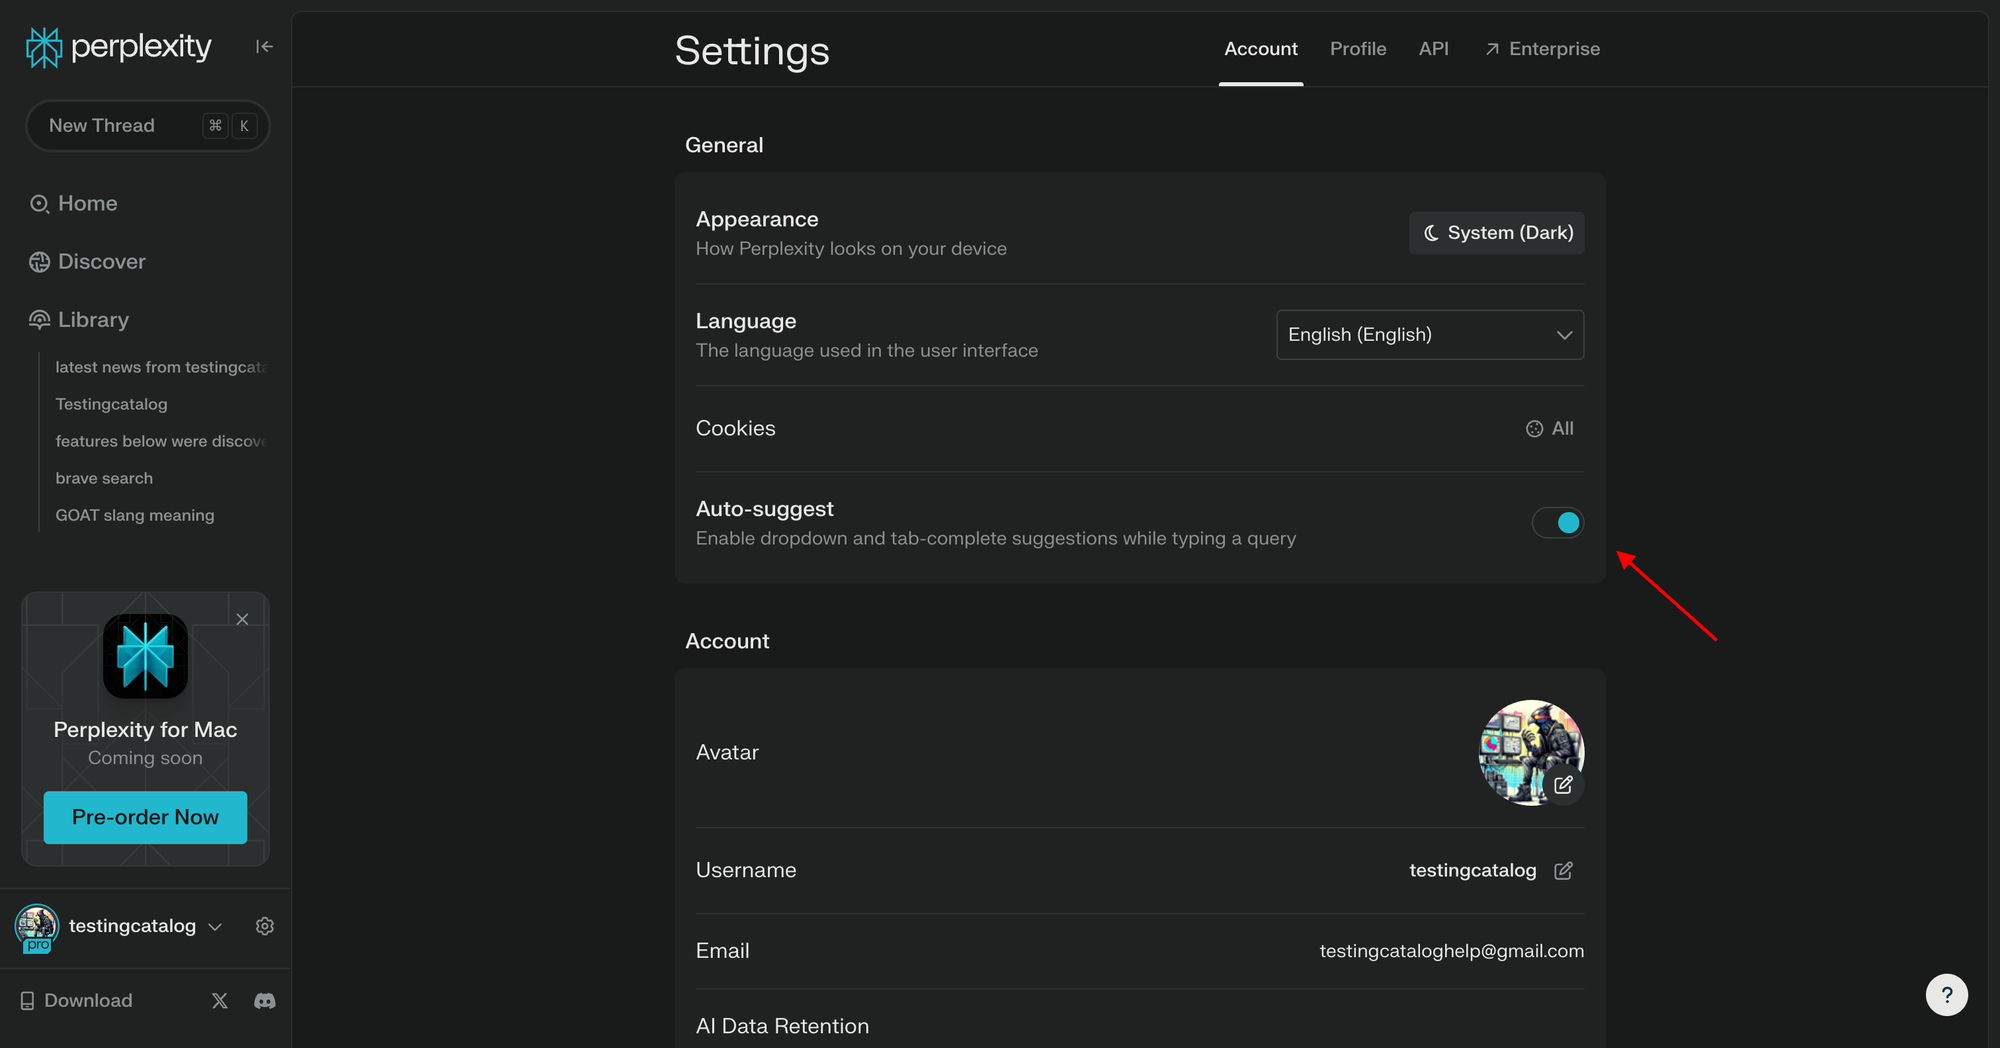Close the Perplexity for Mac promo card
Image resolution: width=2000 pixels, height=1048 pixels.
pos(242,619)
